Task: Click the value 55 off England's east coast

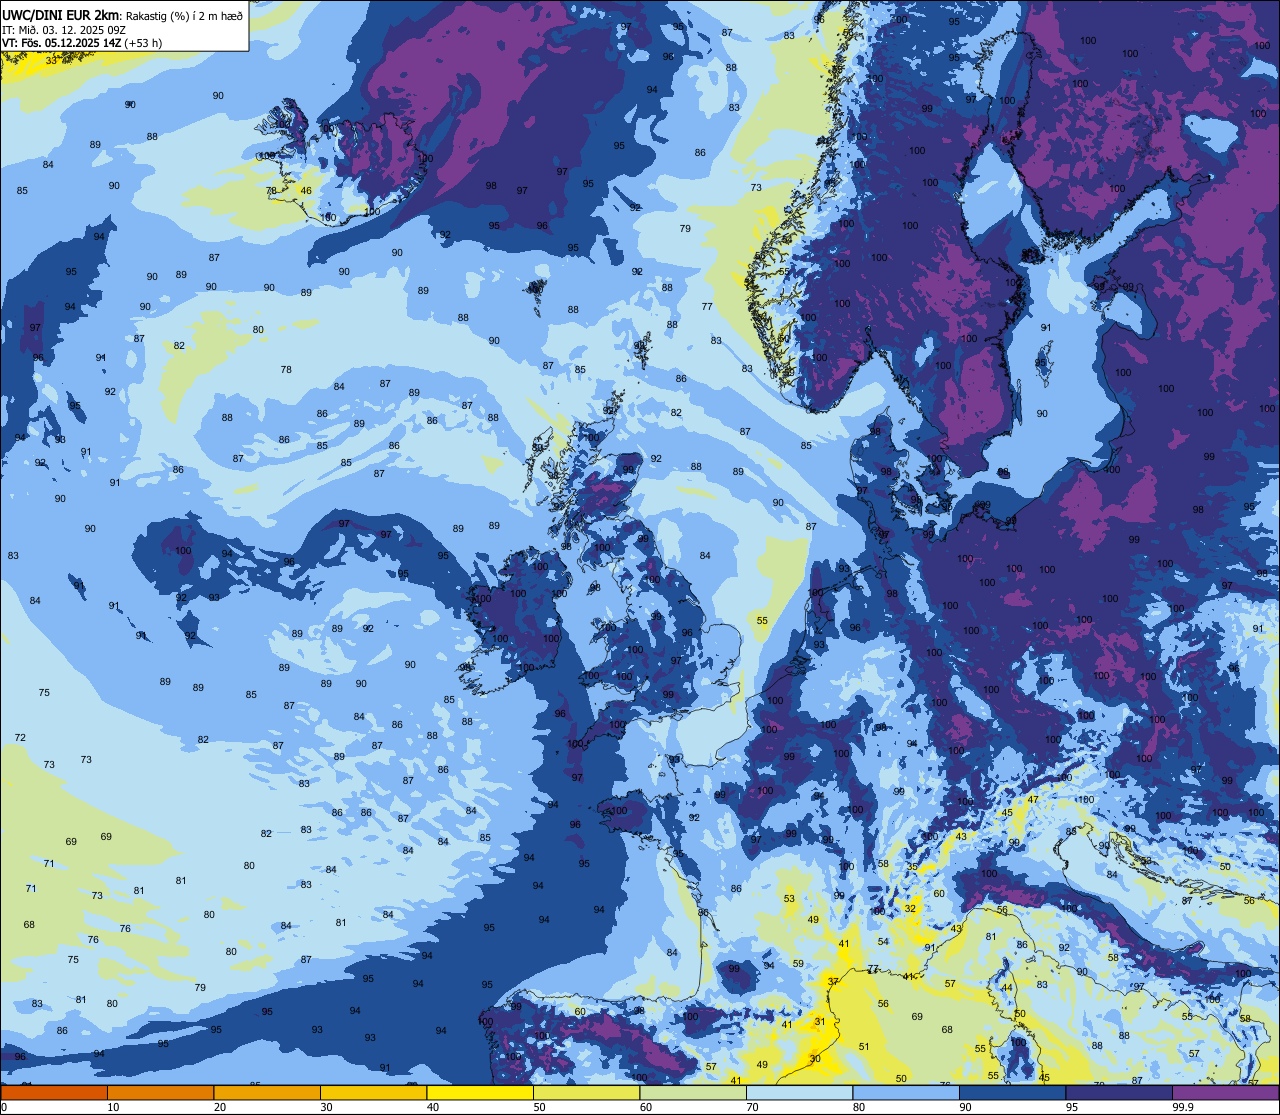Action: [762, 621]
